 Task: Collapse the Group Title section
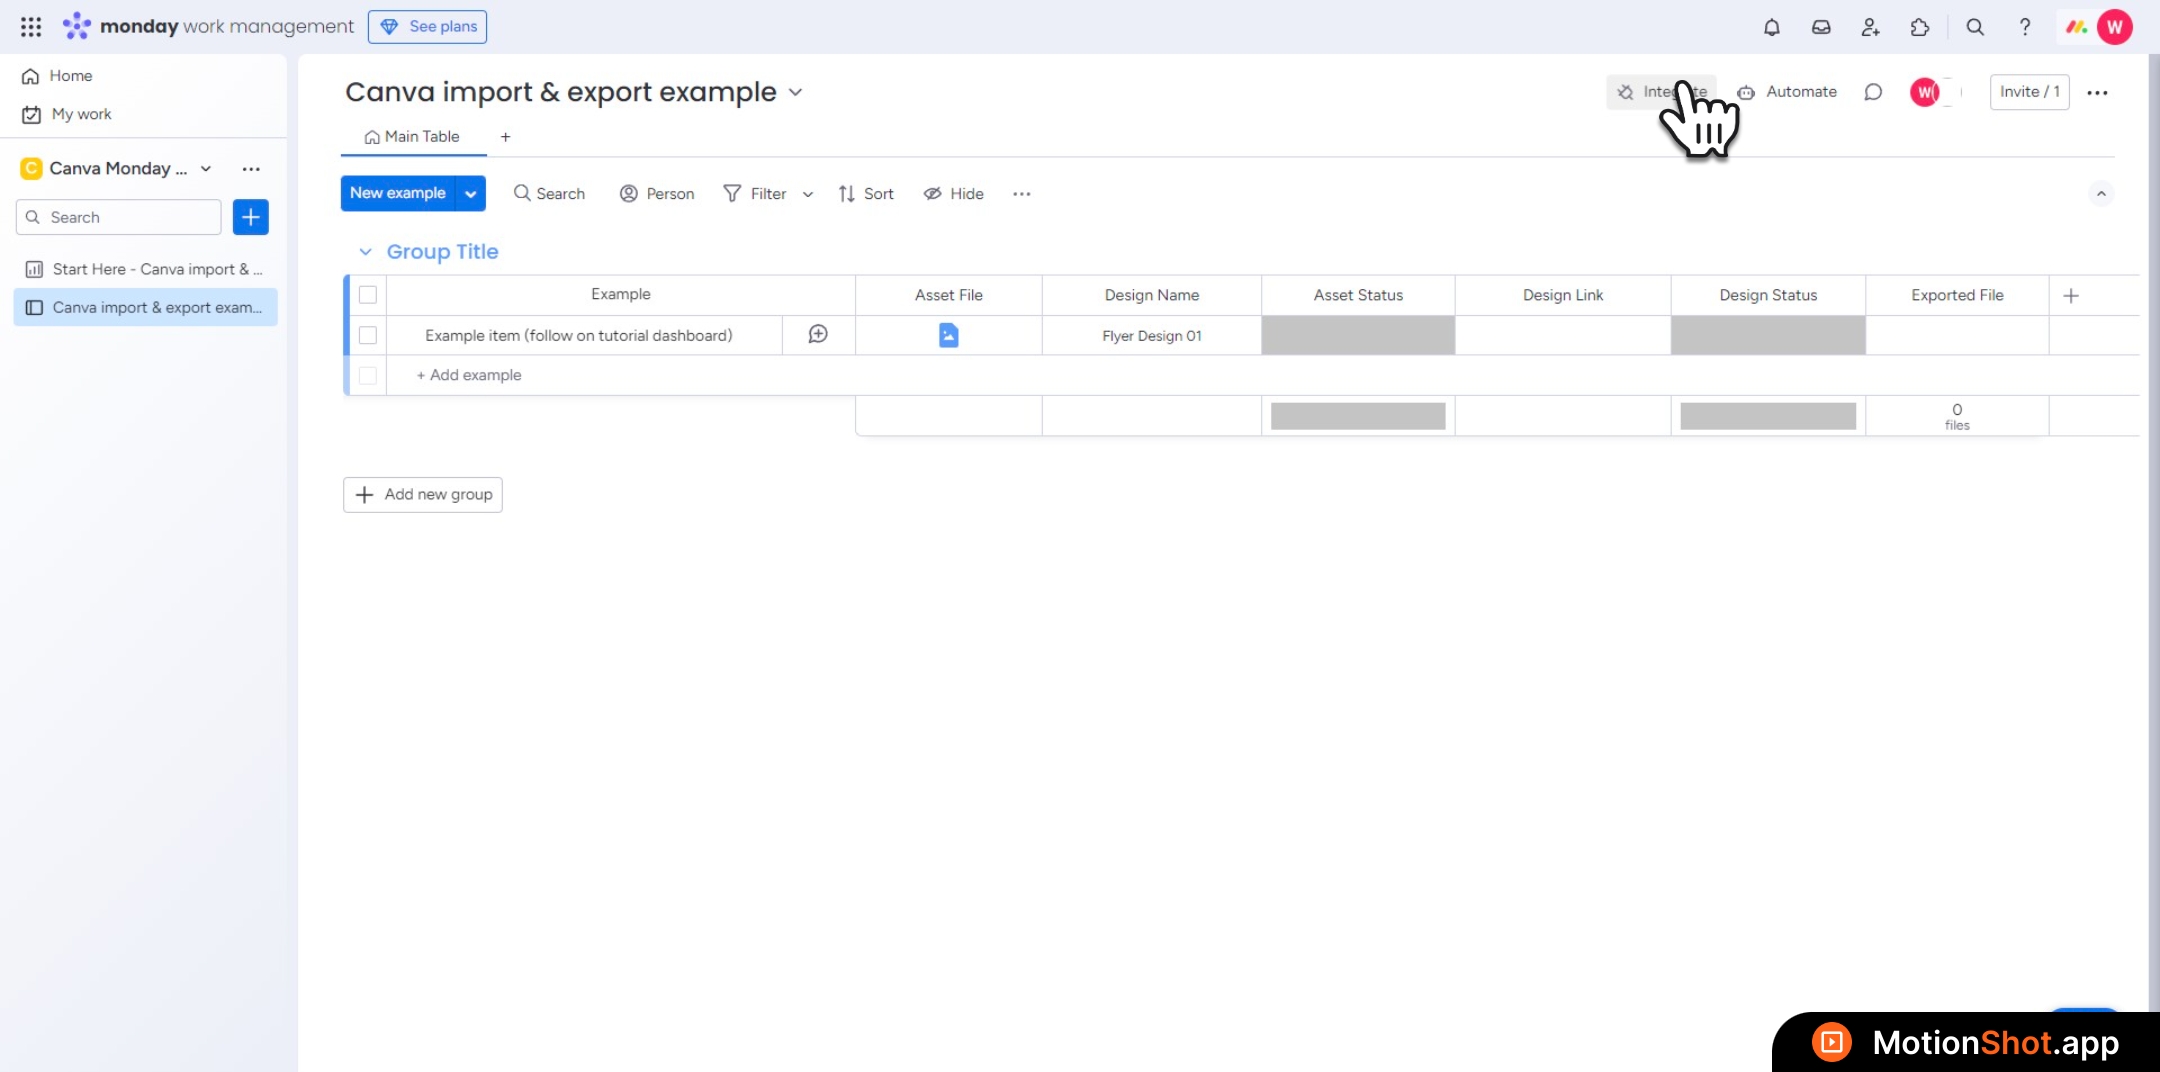pyautogui.click(x=365, y=252)
